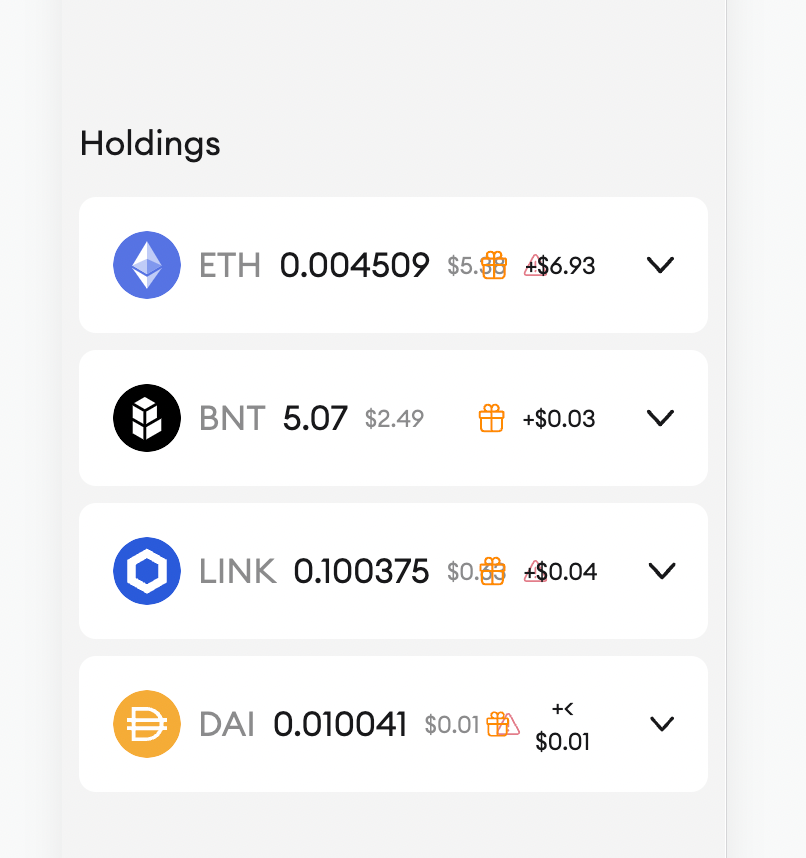
Task: Expand the DAI holding details
Action: (x=662, y=723)
